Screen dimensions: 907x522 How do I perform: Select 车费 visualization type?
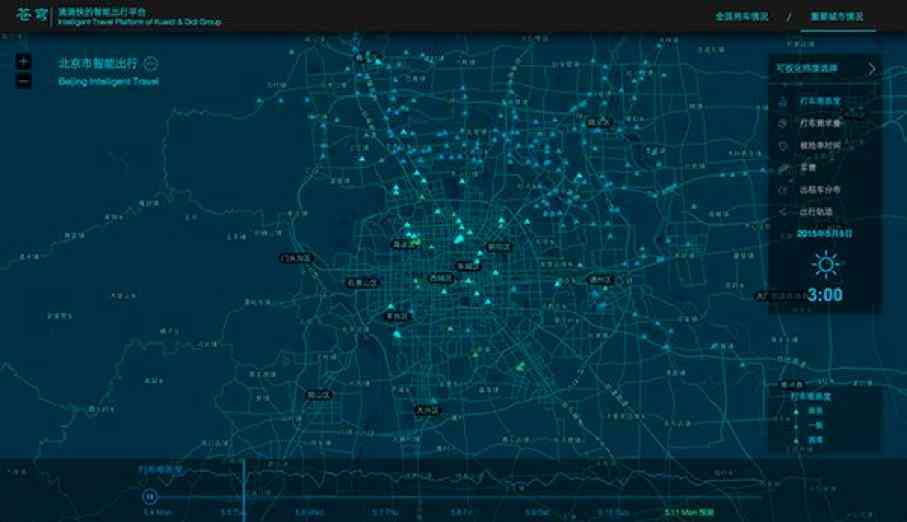(808, 168)
